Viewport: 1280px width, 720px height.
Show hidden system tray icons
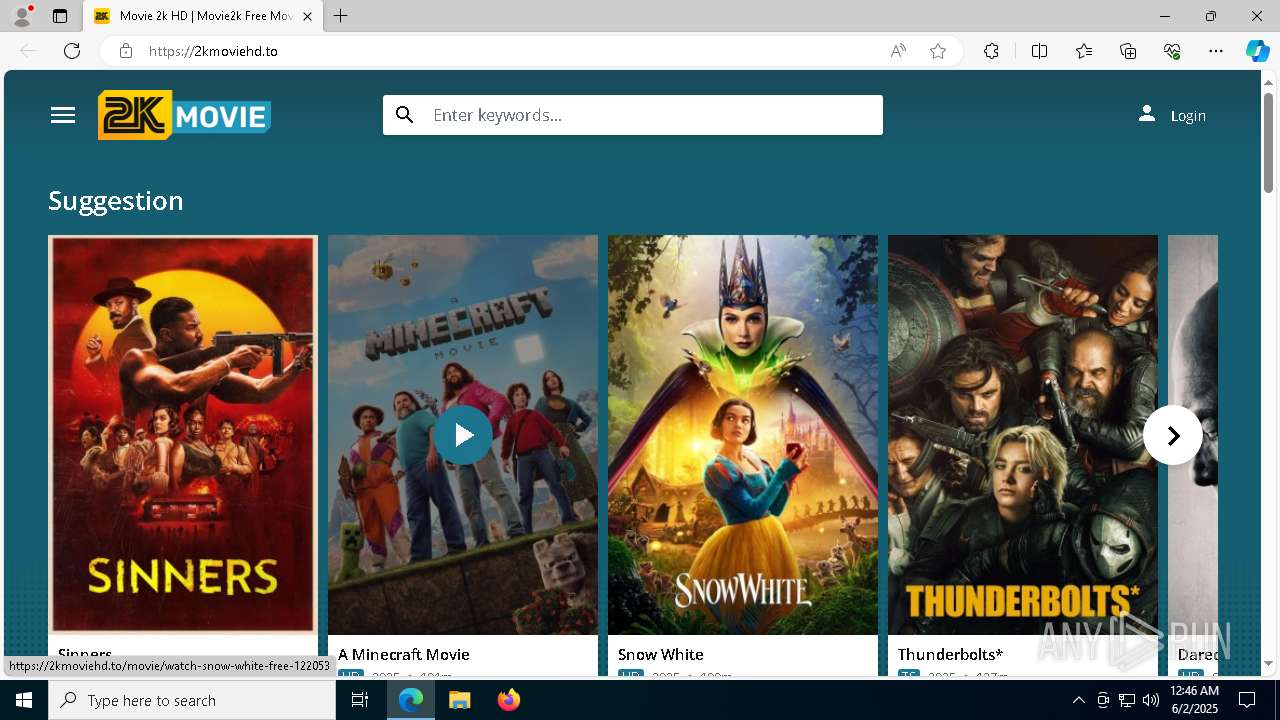click(x=1078, y=700)
